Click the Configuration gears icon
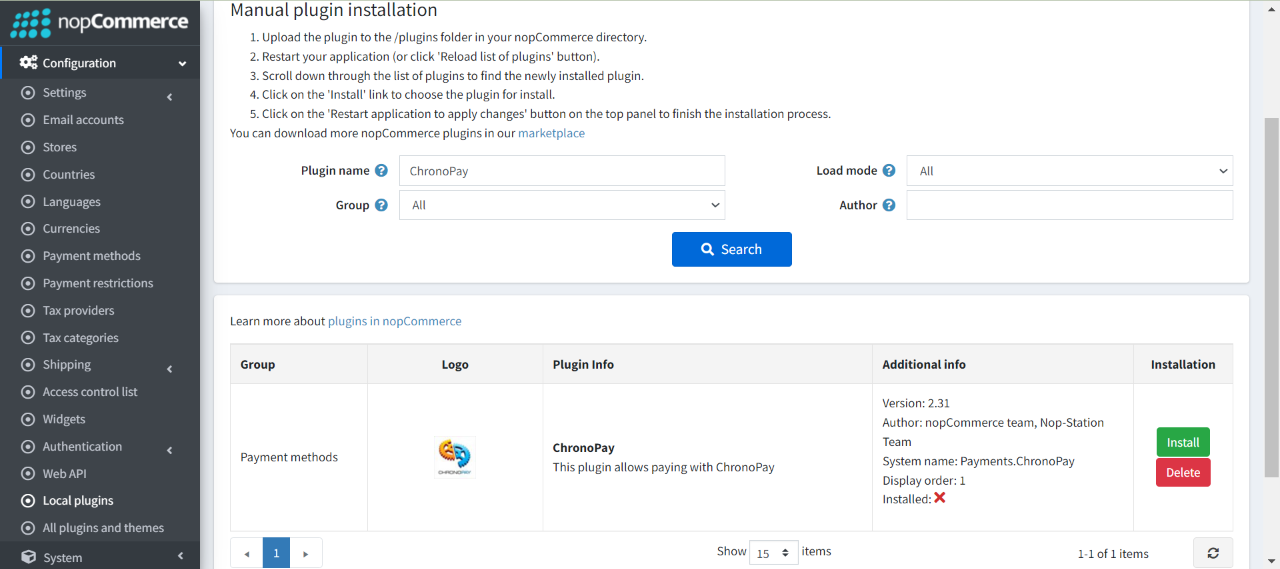The width and height of the screenshot is (1280, 569). (x=28, y=62)
